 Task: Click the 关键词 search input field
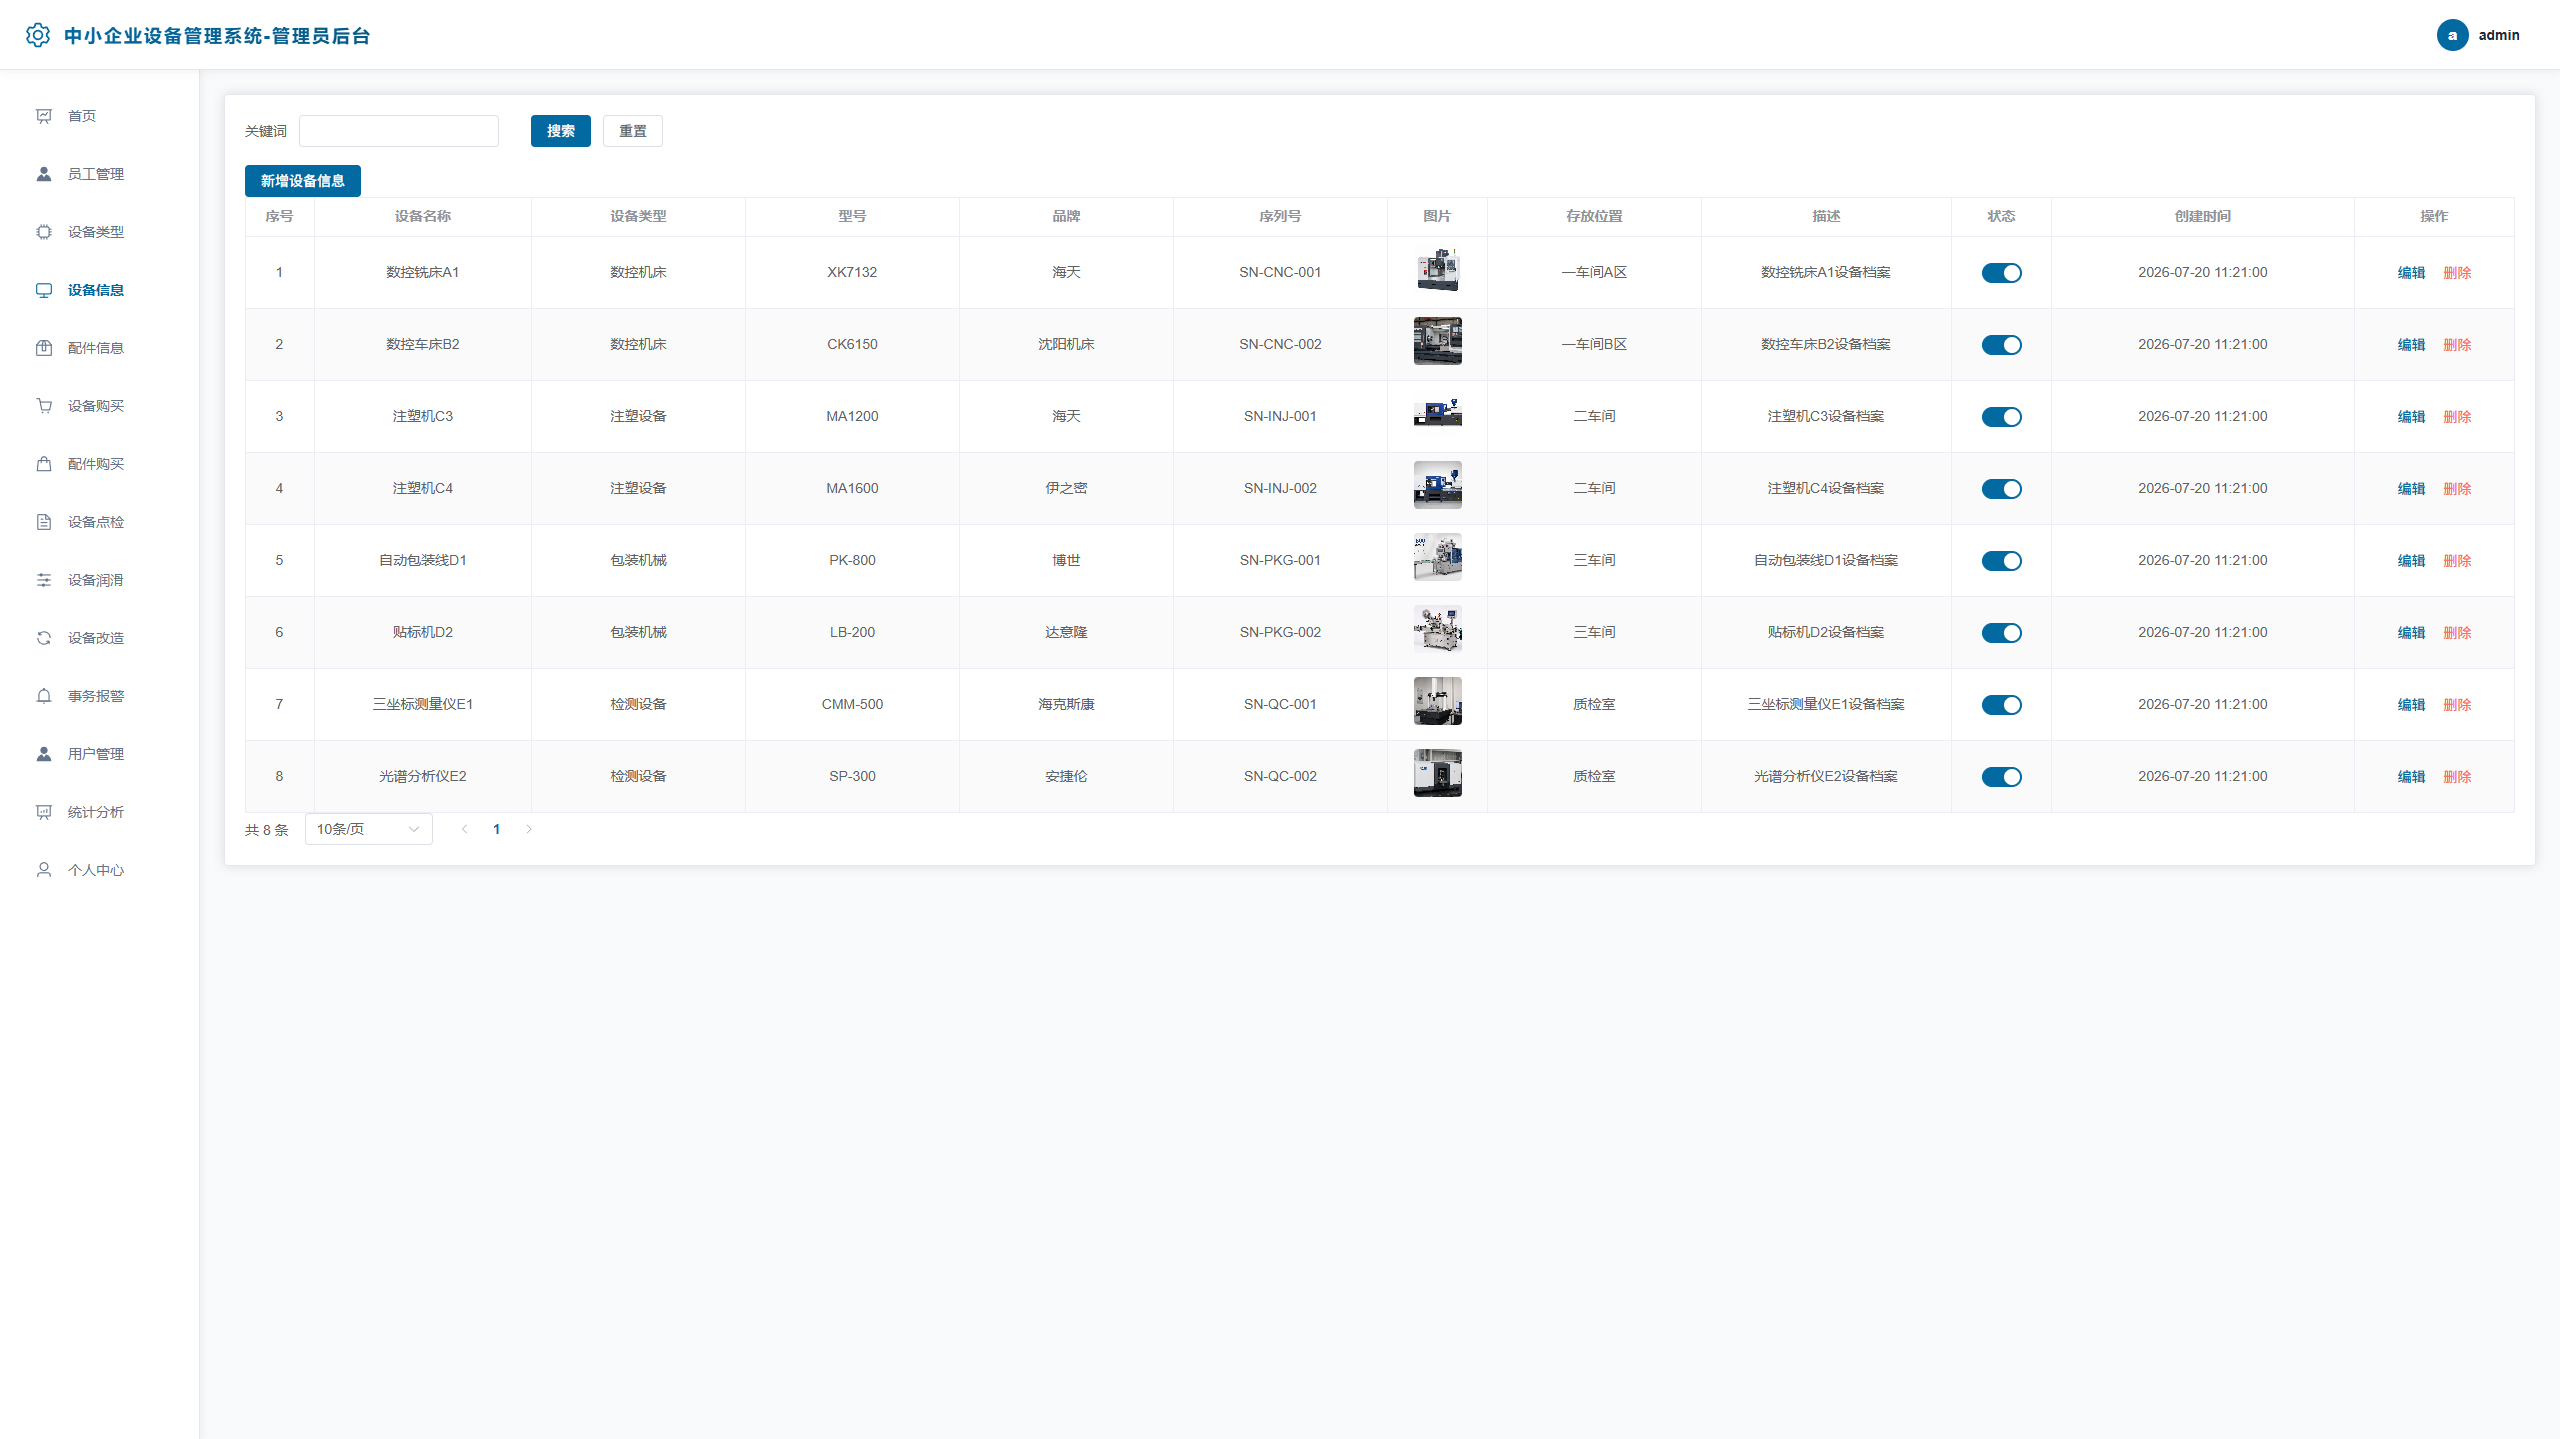(x=398, y=131)
